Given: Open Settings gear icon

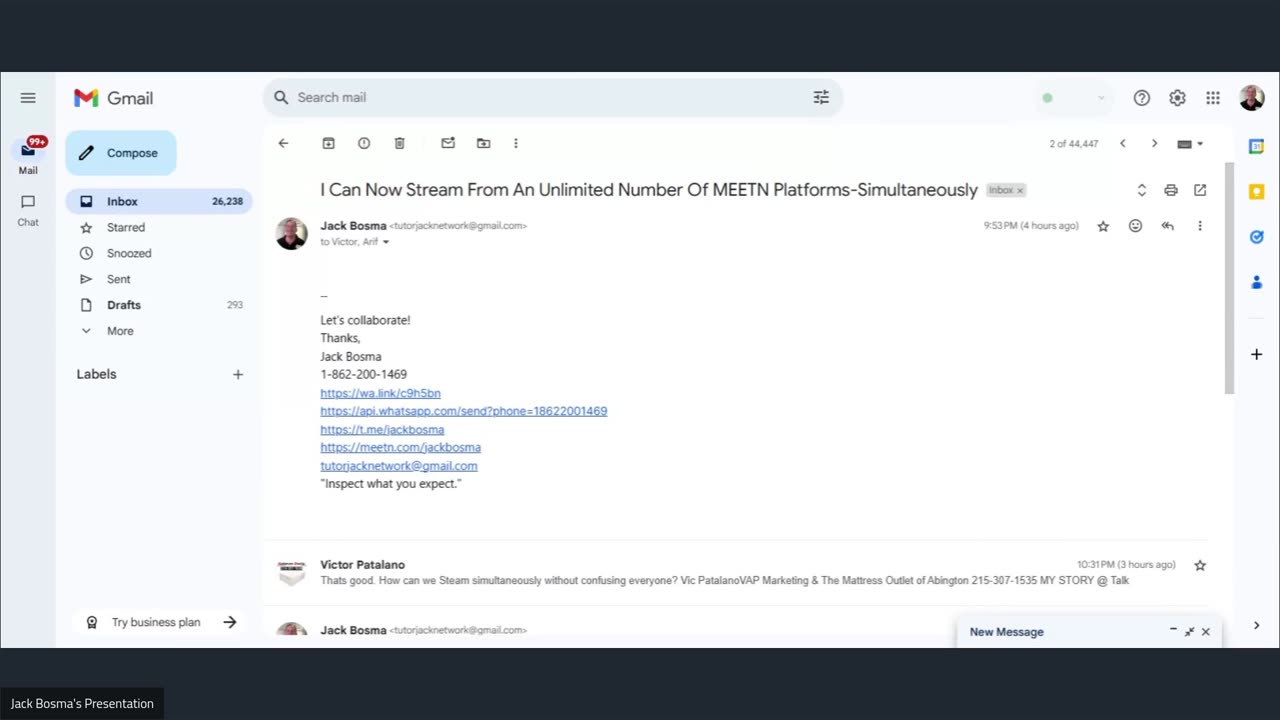Looking at the screenshot, I should pyautogui.click(x=1177, y=98).
